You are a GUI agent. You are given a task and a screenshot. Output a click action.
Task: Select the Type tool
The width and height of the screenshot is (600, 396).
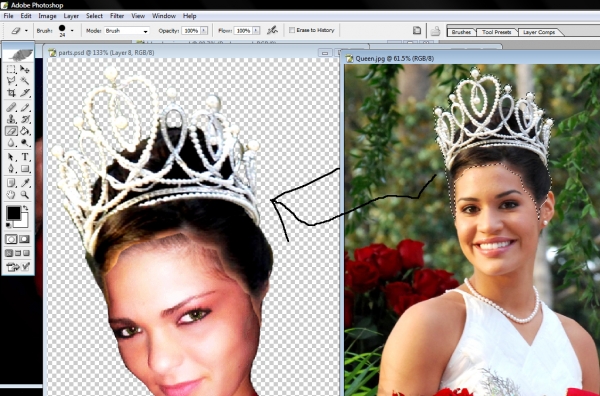(25, 156)
